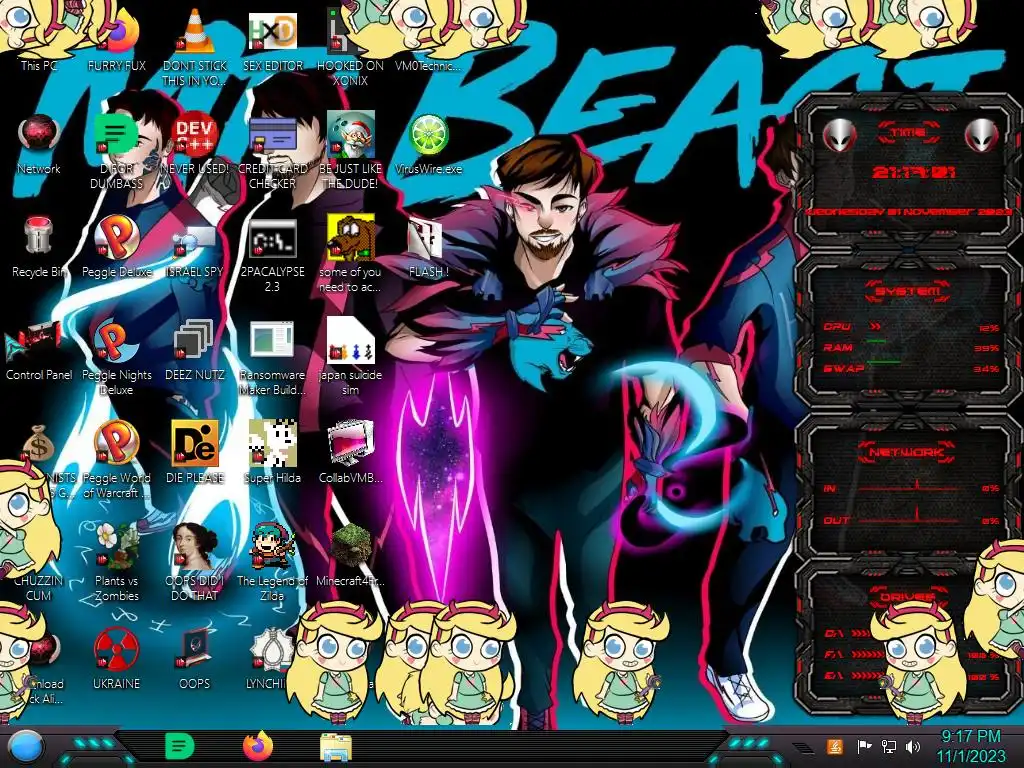
Task: Launch Firefox from the taskbar
Action: coord(257,746)
